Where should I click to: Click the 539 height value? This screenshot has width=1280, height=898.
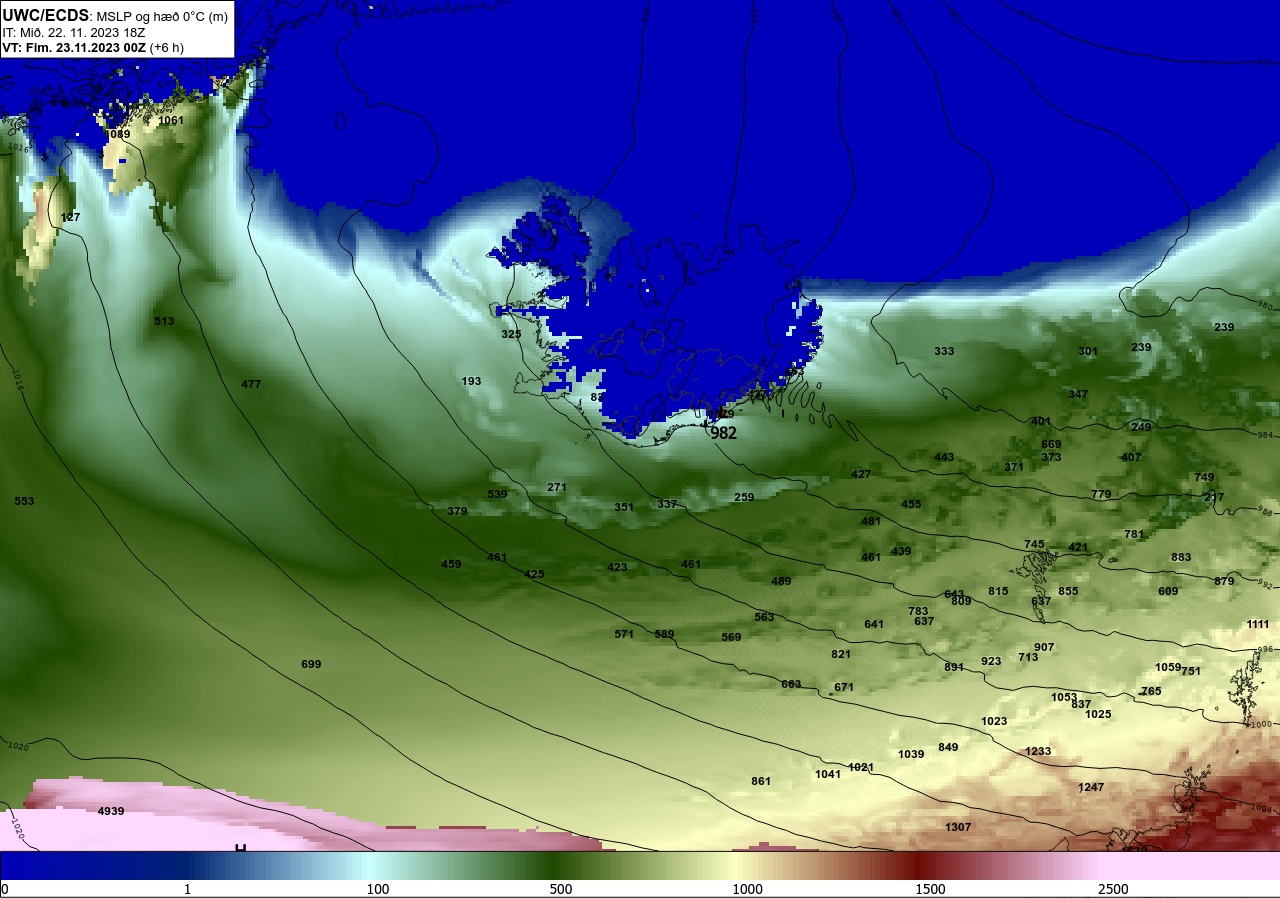pyautogui.click(x=497, y=494)
